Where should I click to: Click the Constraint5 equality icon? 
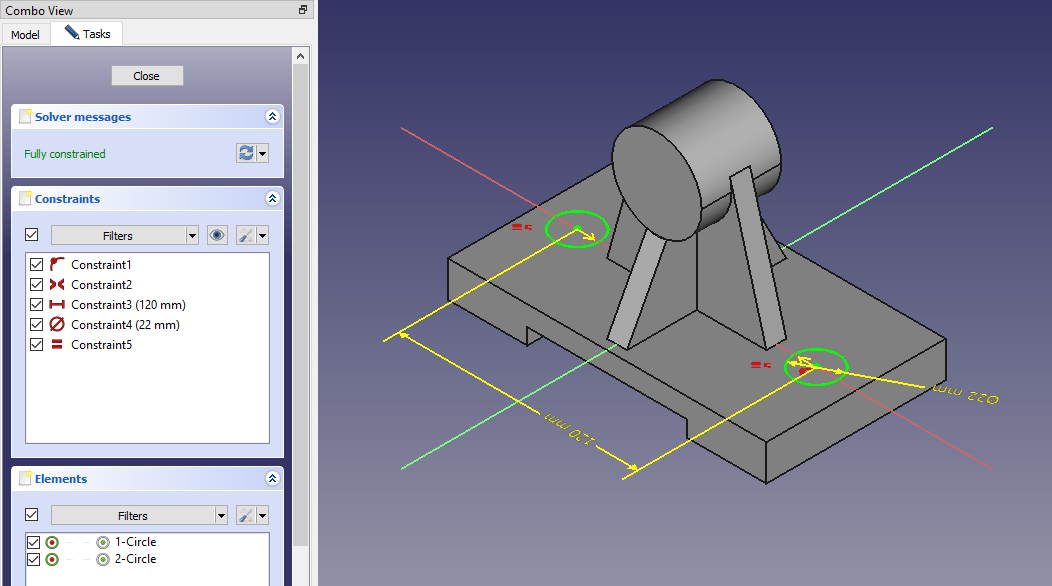57,345
